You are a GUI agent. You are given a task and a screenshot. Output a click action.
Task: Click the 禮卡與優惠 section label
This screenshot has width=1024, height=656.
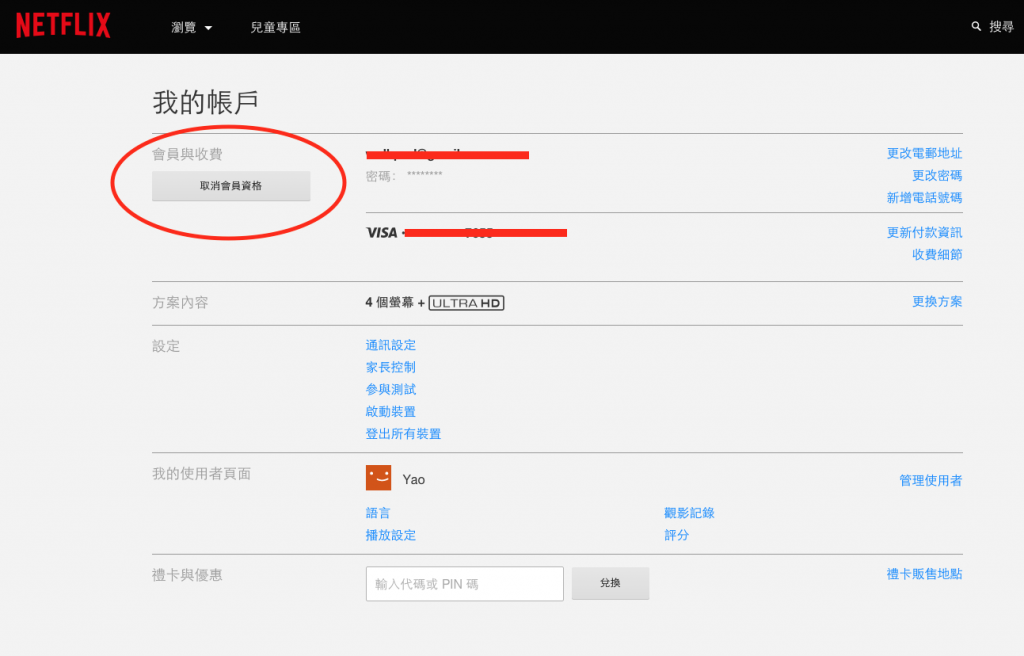click(x=187, y=575)
